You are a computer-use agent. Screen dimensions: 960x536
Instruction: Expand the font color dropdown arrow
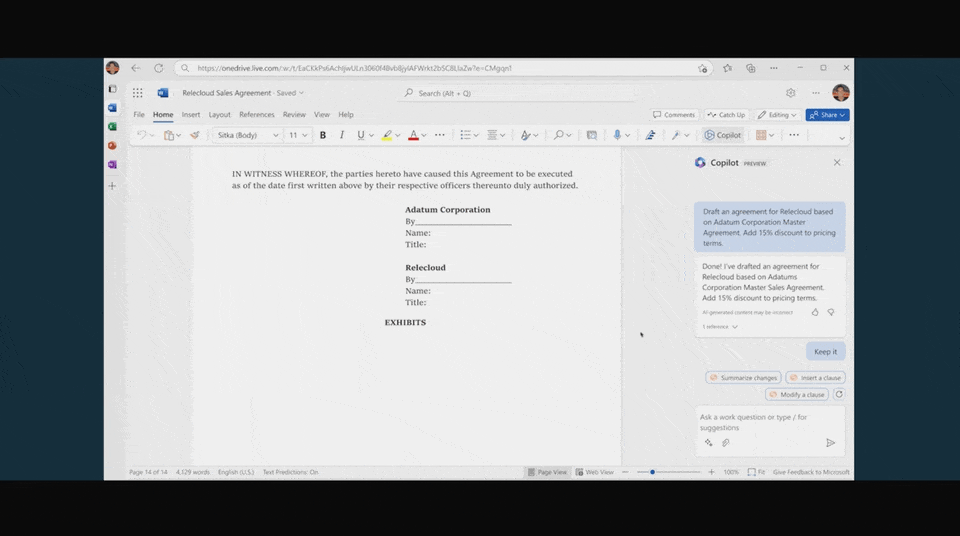click(x=424, y=135)
